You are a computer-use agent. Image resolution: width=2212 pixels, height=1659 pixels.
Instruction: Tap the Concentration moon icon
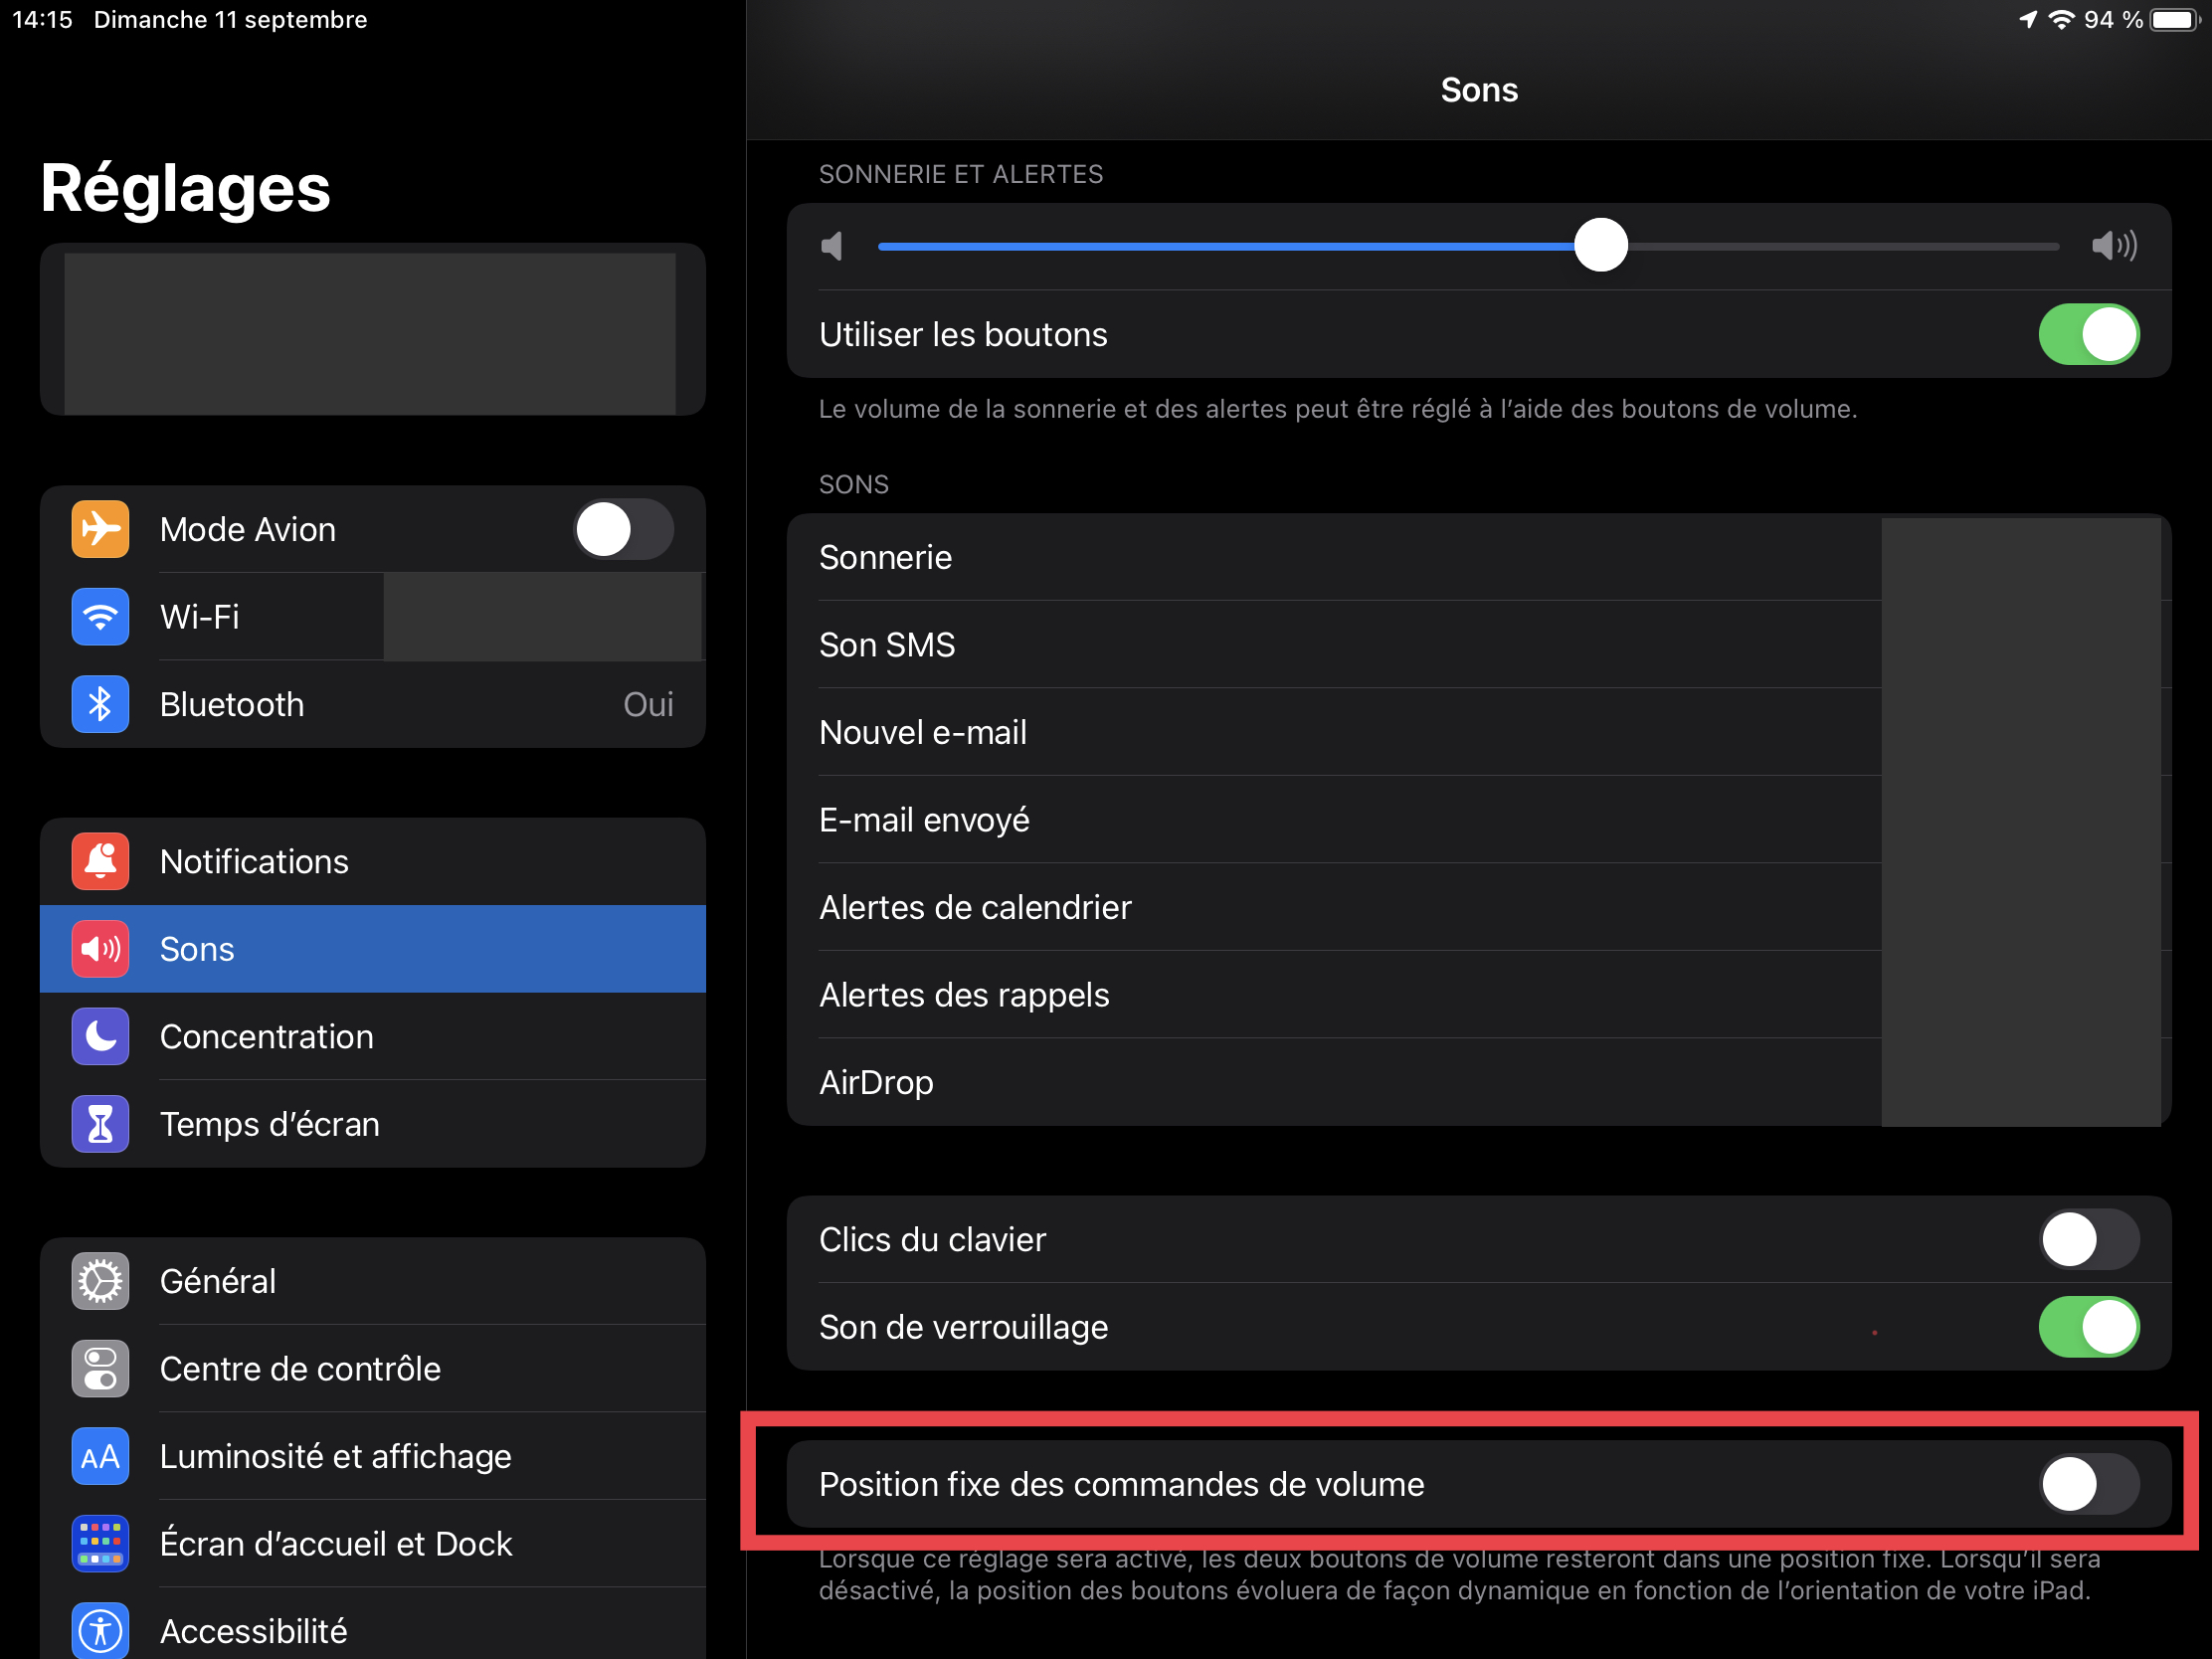[x=100, y=1036]
